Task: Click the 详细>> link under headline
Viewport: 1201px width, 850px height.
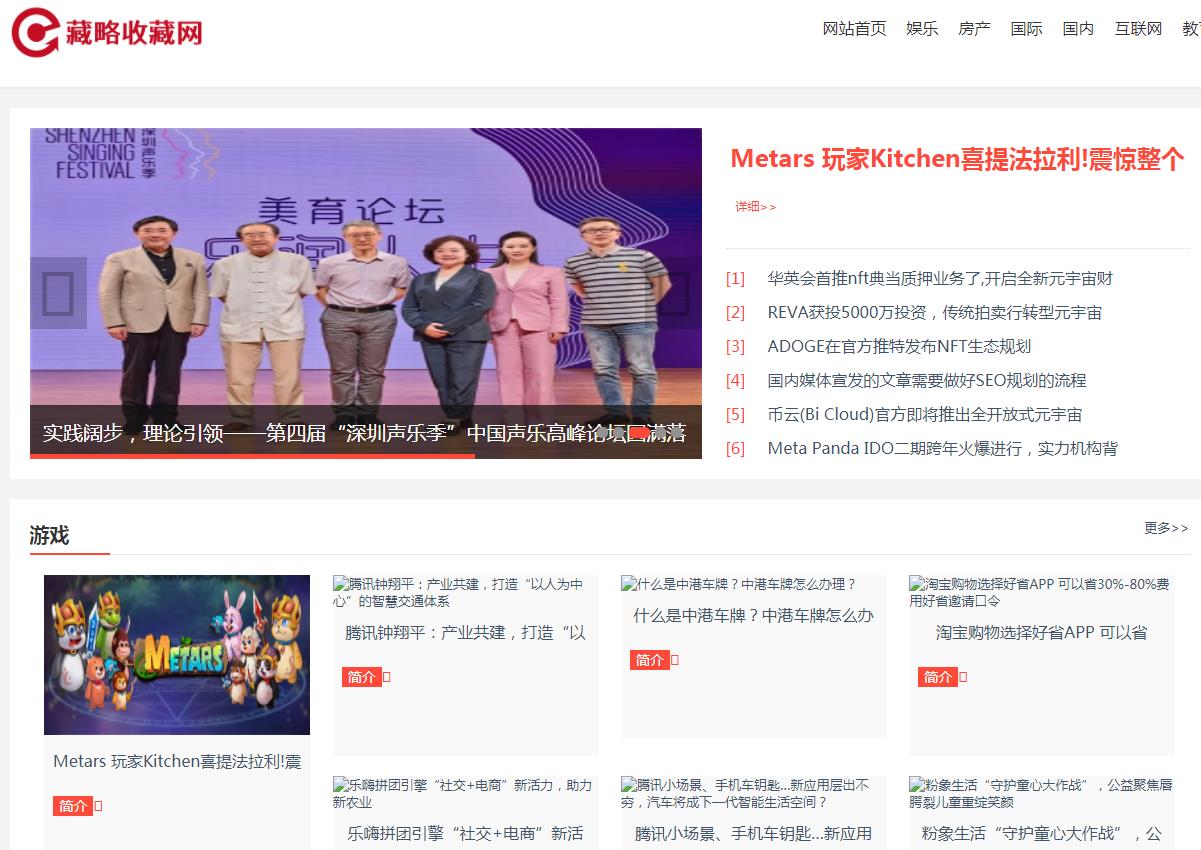Action: [x=755, y=207]
